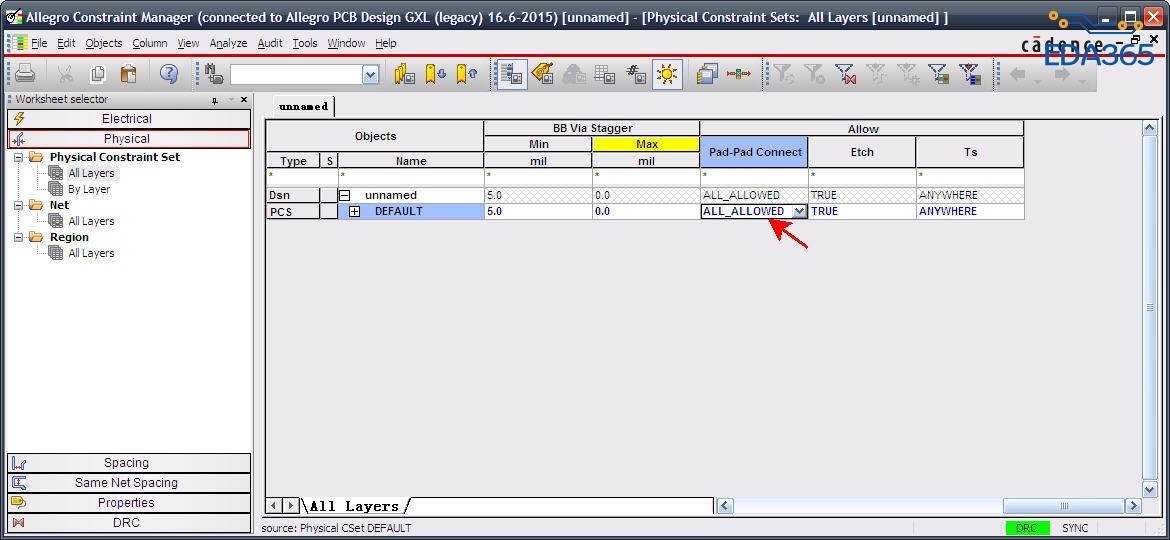This screenshot has height=540, width=1170.
Task: Click SYNC in the status bar
Action: click(1074, 528)
